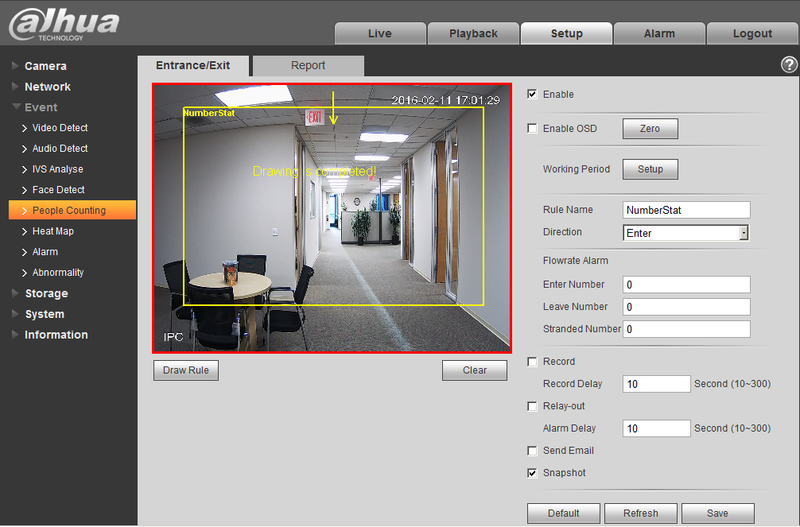Screen dimensions: 800x527
Task: Toggle the Enable checkbox
Action: (x=532, y=94)
